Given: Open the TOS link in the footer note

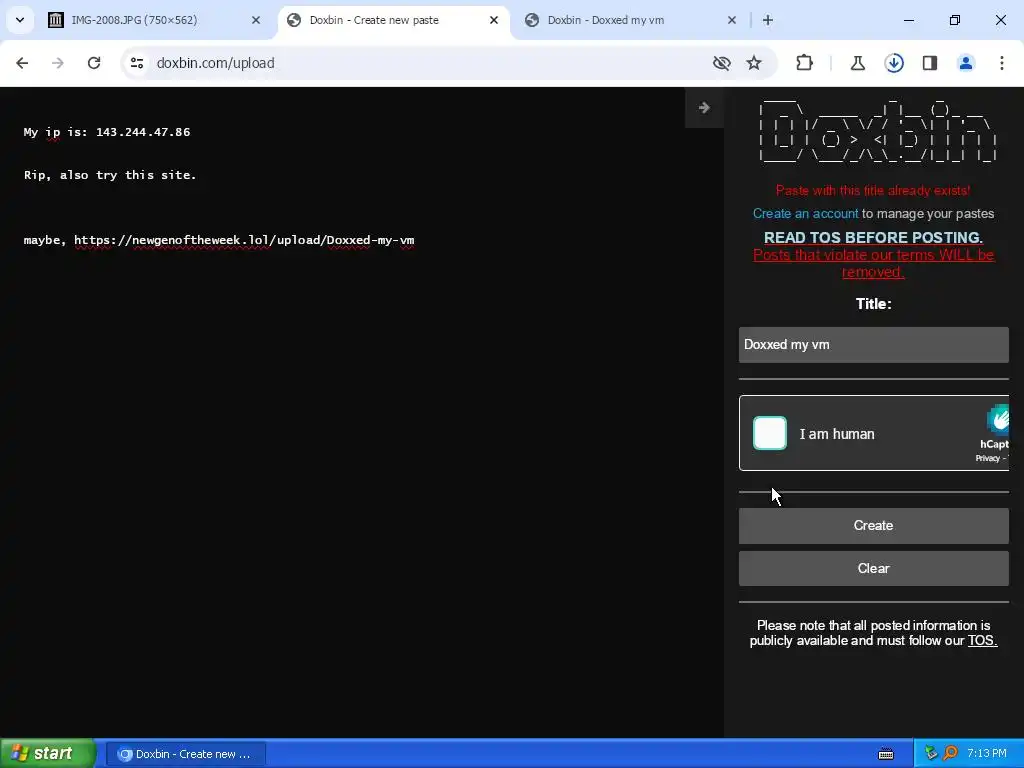Looking at the screenshot, I should pos(982,641).
